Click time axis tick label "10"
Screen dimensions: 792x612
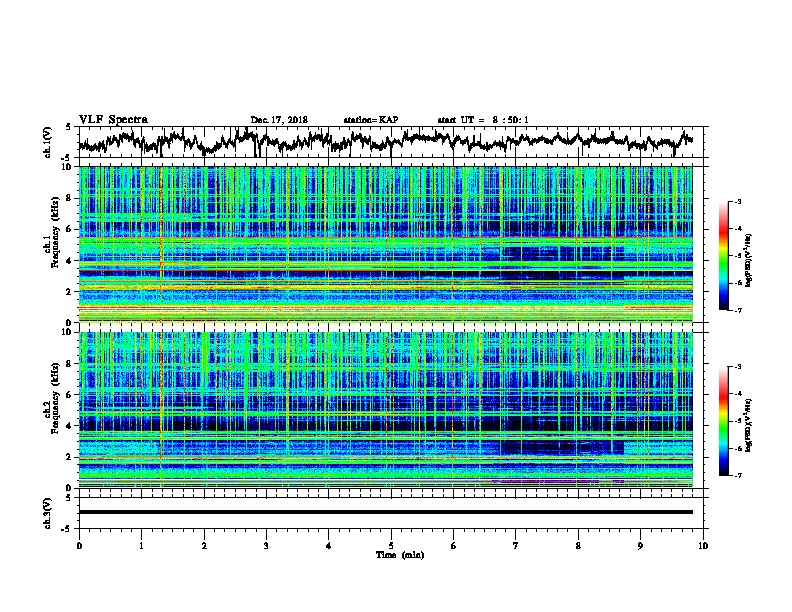pyautogui.click(x=703, y=546)
